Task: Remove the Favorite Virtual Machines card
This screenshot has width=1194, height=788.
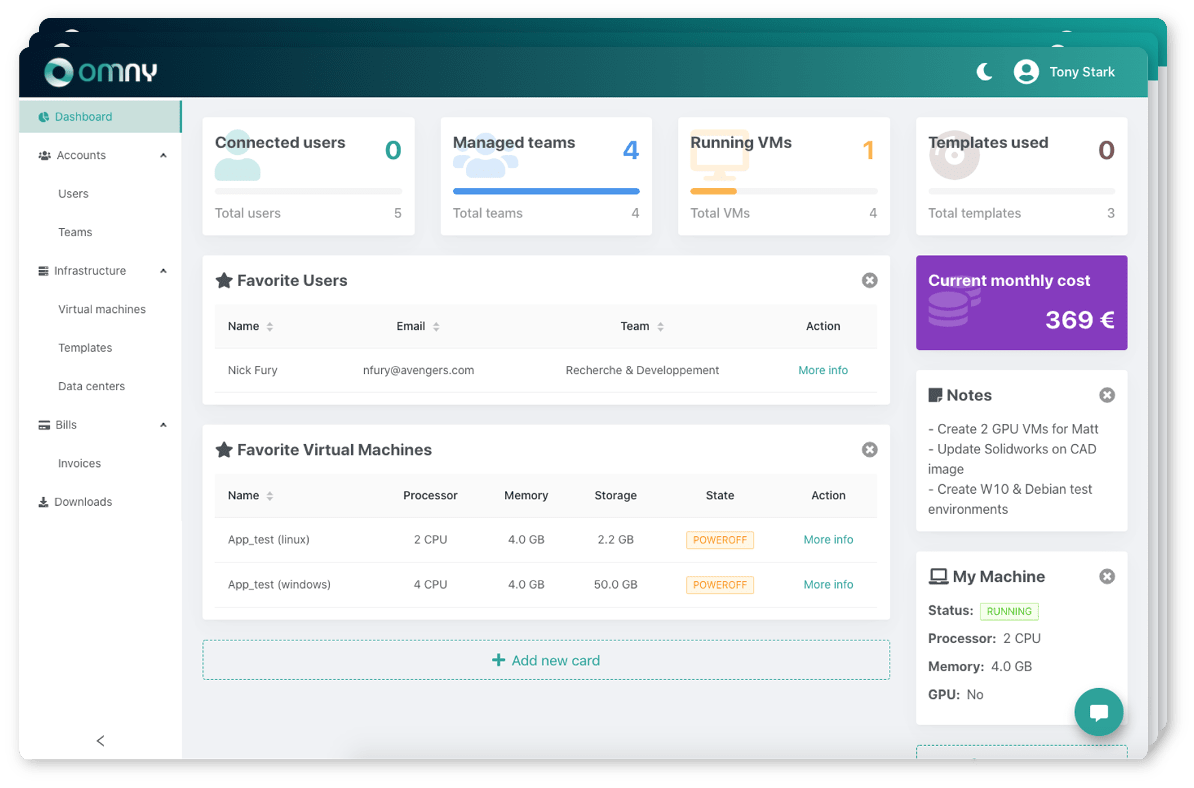Action: coord(870,449)
